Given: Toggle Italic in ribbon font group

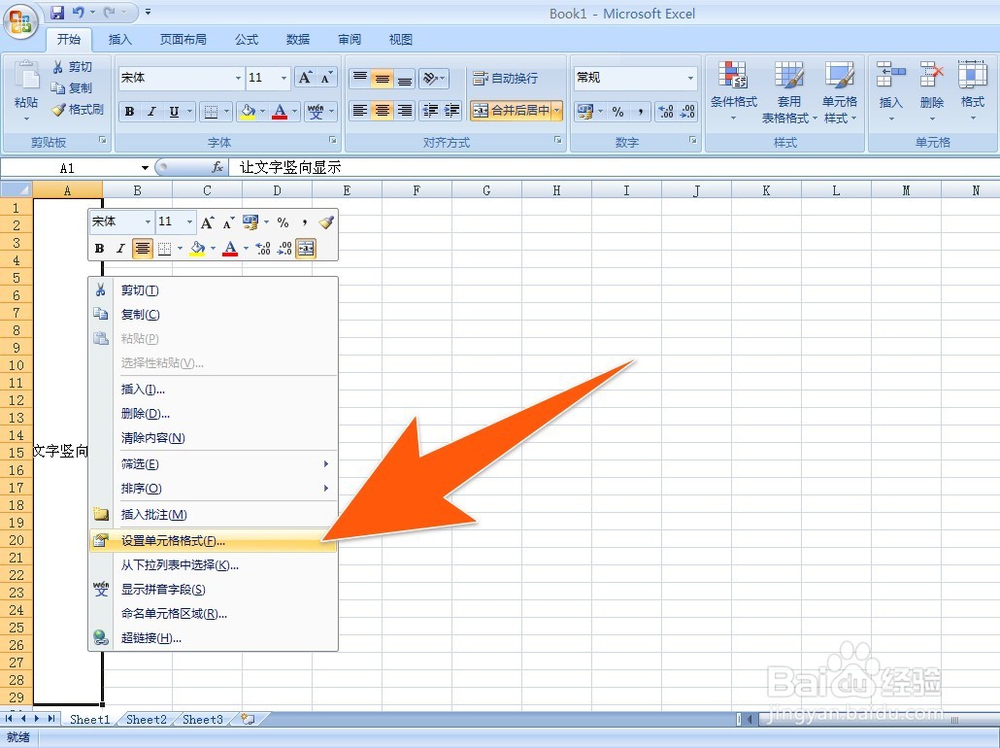Looking at the screenshot, I should (151, 112).
